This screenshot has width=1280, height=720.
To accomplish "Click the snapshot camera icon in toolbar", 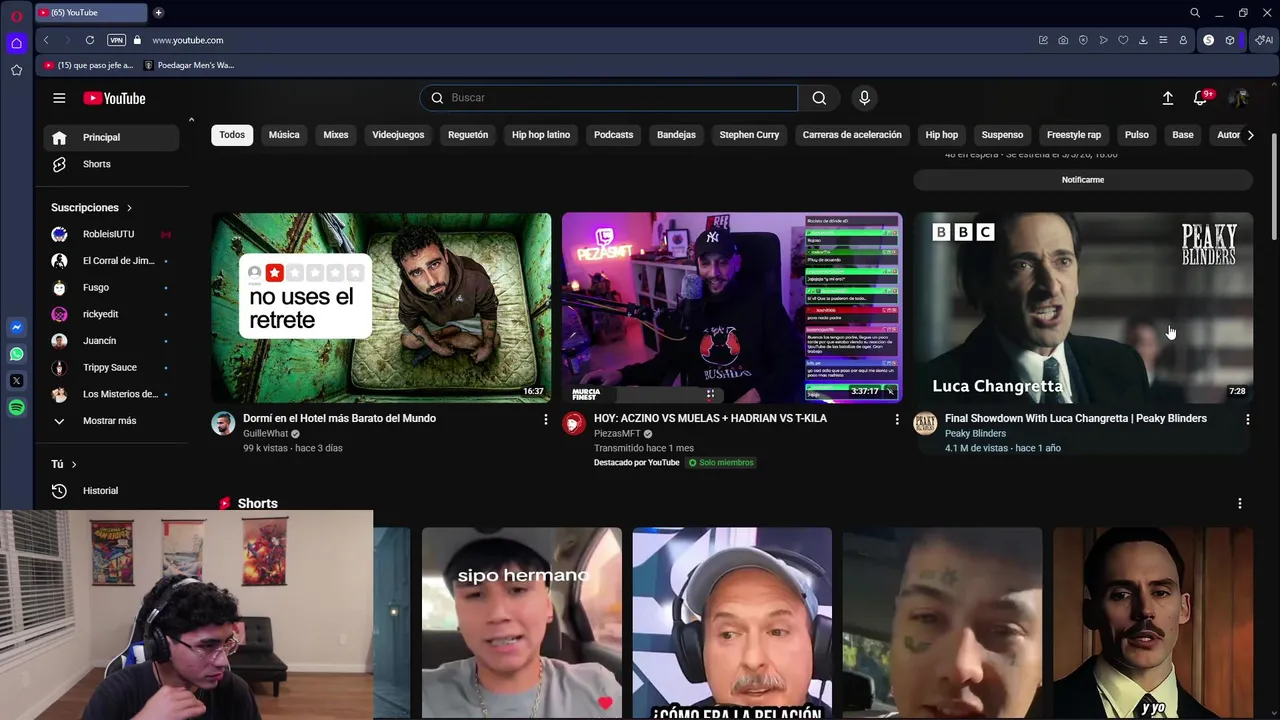I will 1063,40.
